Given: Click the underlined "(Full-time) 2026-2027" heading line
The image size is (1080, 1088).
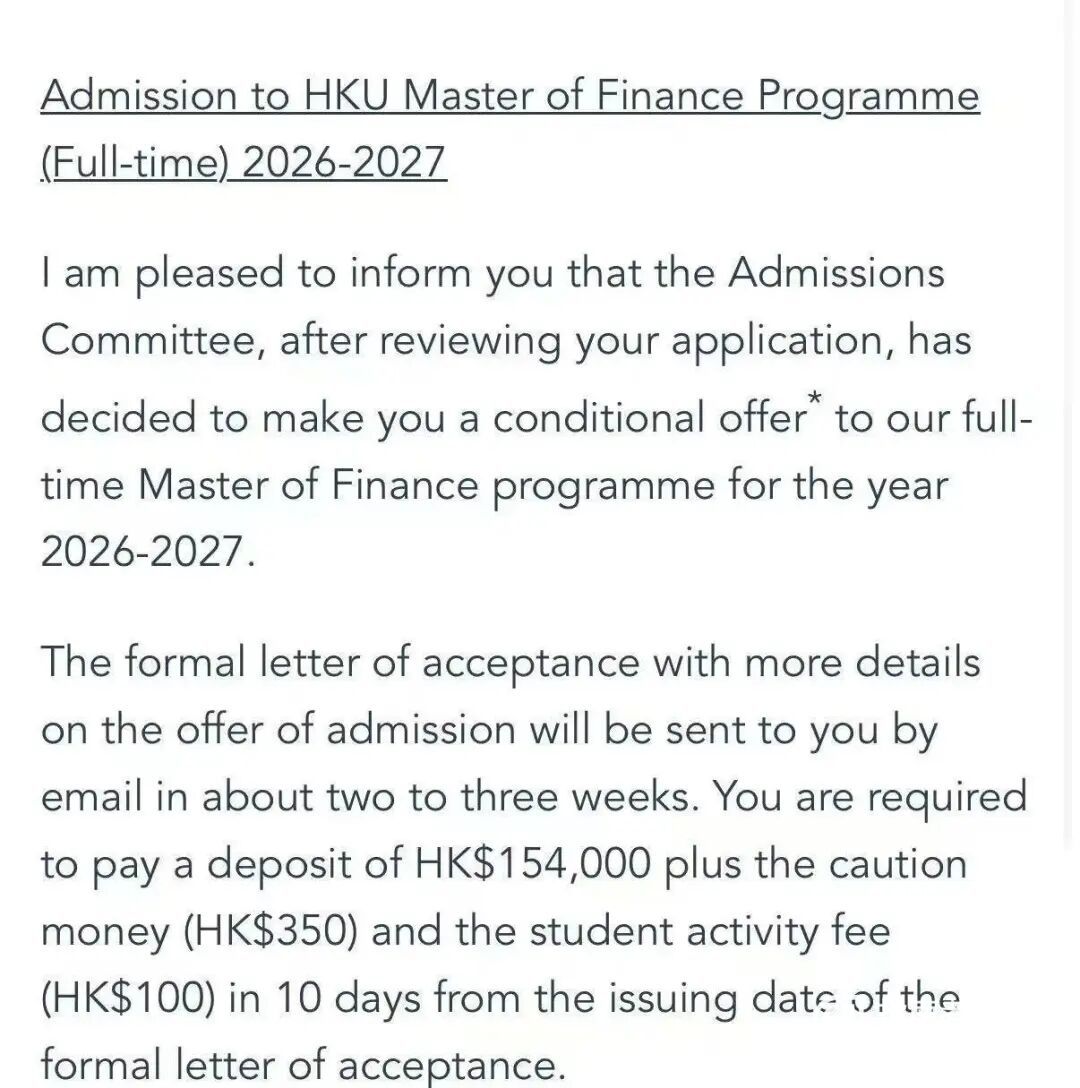Looking at the screenshot, I should pos(243,160).
